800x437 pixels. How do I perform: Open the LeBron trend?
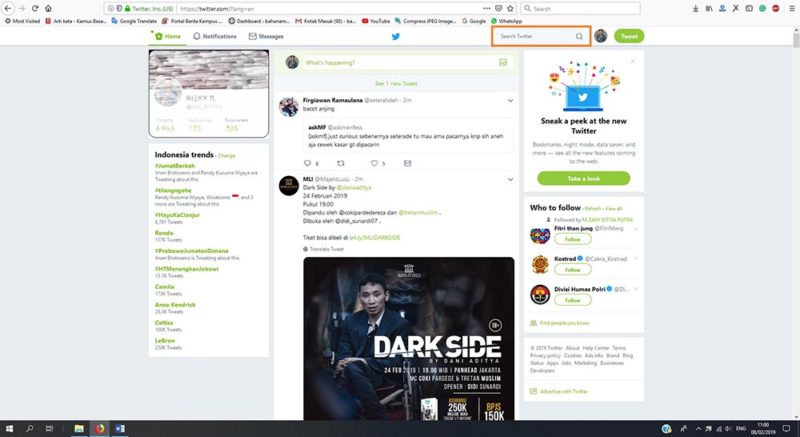(165, 340)
